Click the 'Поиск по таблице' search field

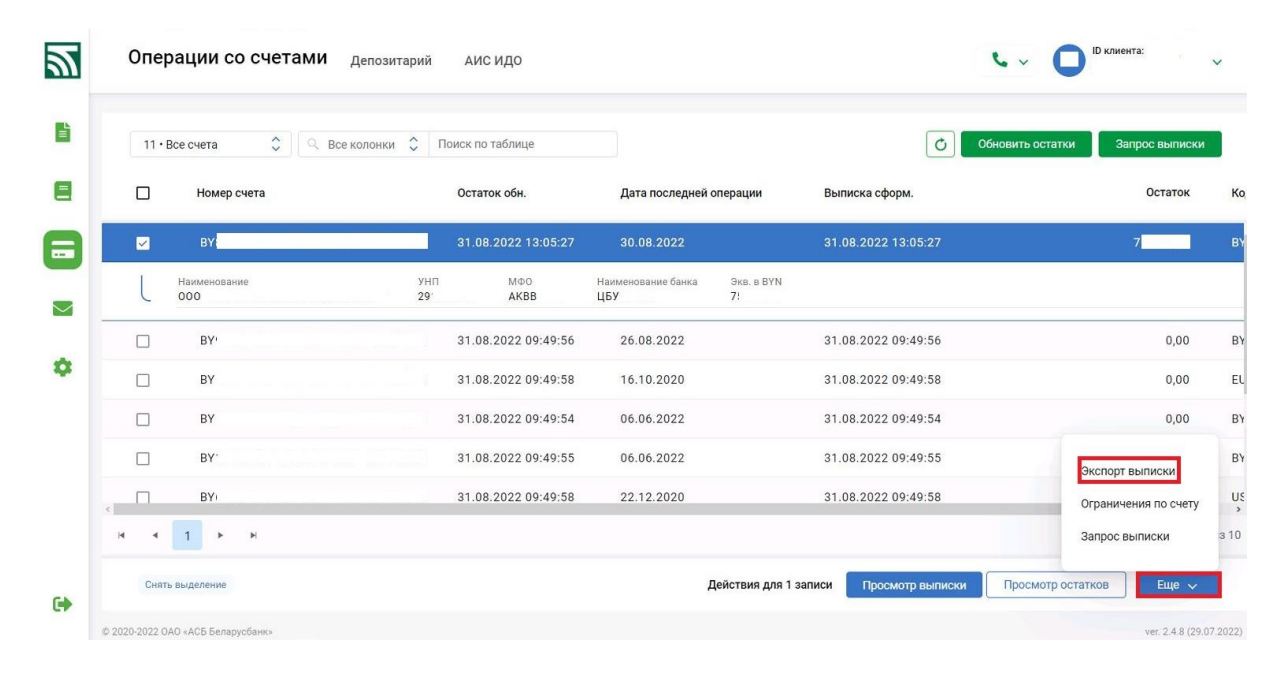[x=522, y=144]
